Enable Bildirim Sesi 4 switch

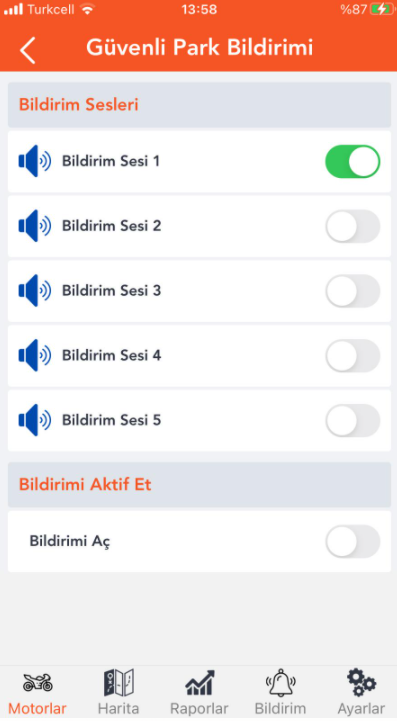(x=353, y=355)
